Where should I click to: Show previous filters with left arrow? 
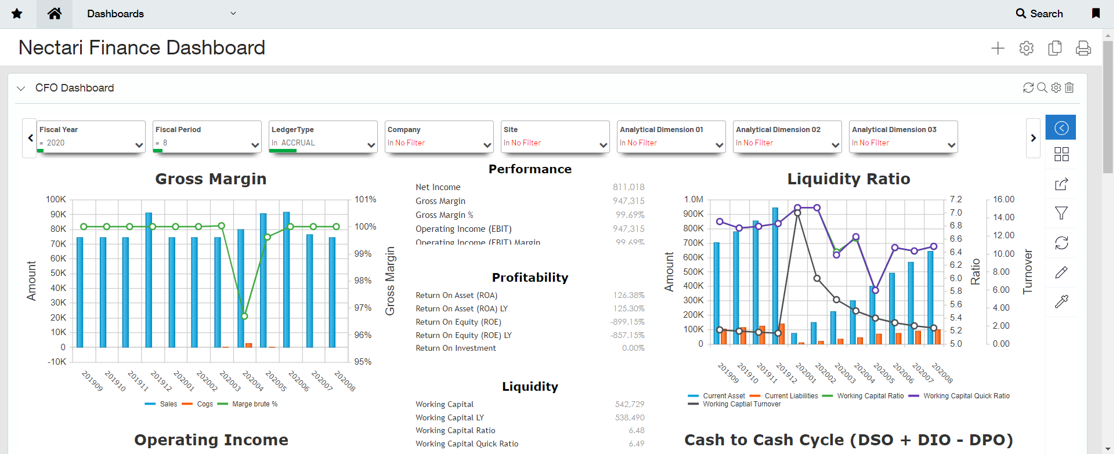pos(29,138)
